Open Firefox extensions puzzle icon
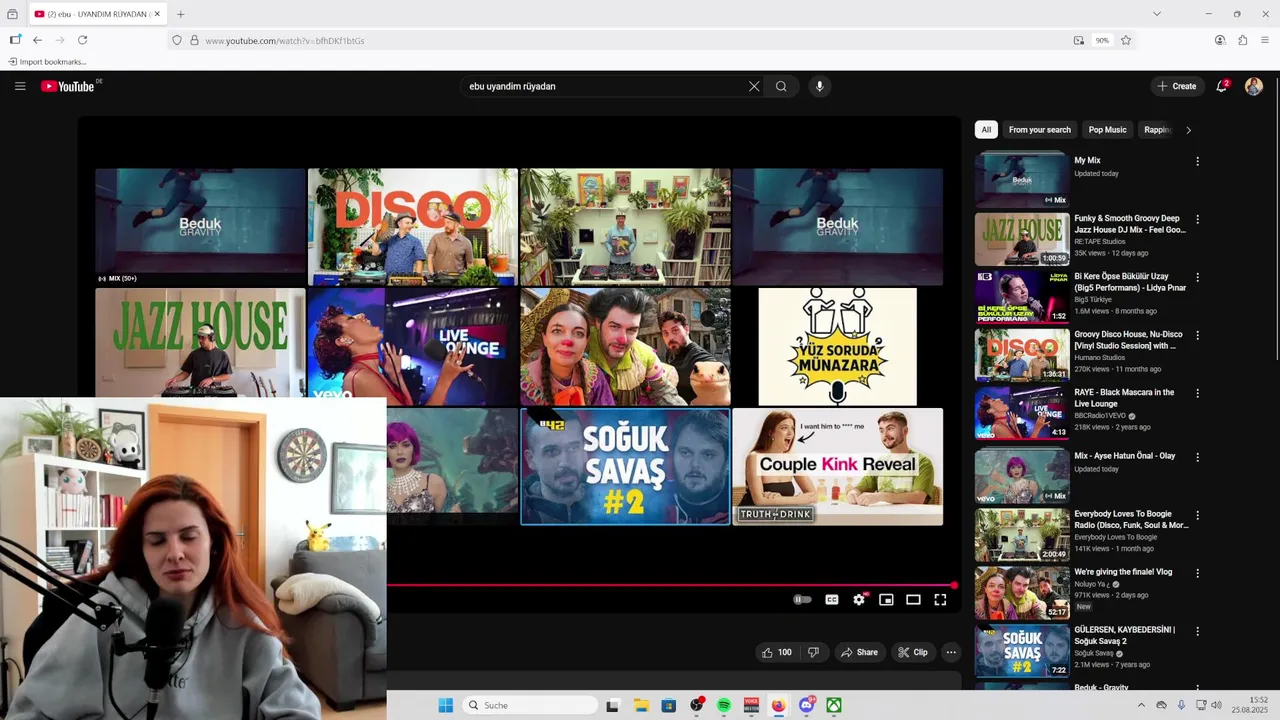This screenshot has height=720, width=1280. [1242, 40]
